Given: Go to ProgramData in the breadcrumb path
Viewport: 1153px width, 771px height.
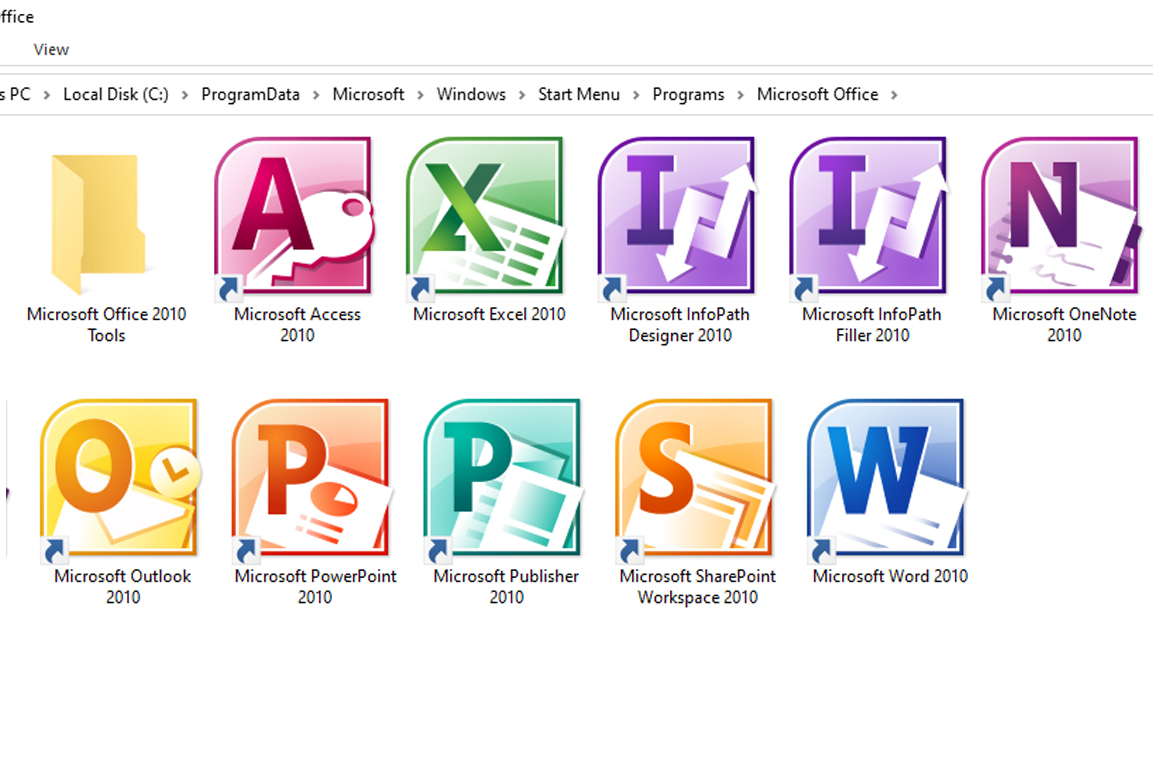Looking at the screenshot, I should pyautogui.click(x=251, y=94).
